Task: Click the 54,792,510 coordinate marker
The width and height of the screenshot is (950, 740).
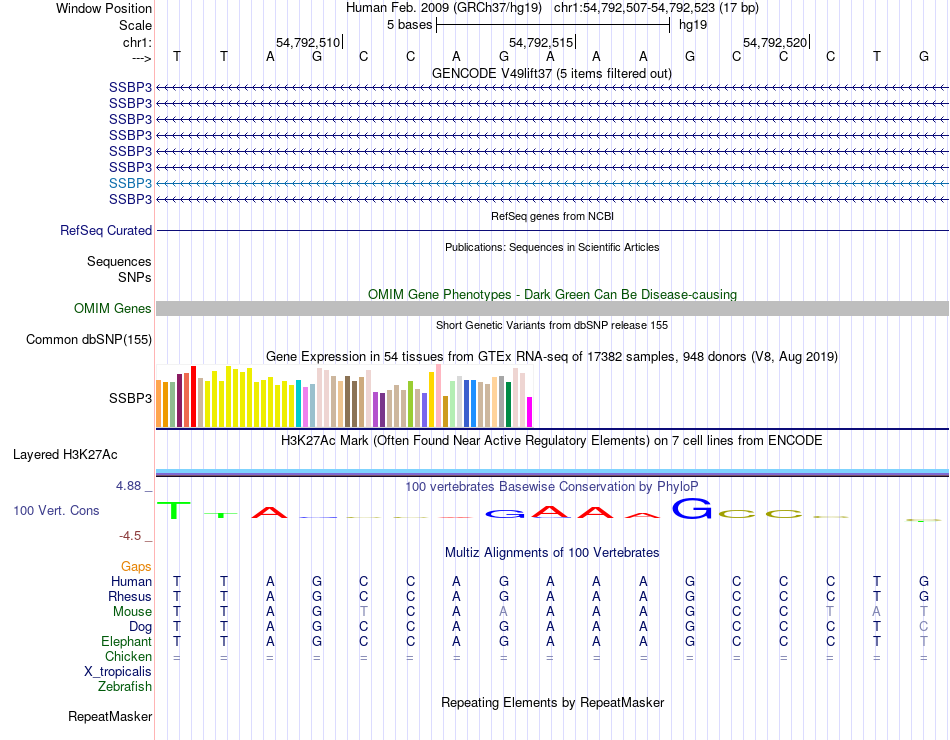Action: click(308, 42)
